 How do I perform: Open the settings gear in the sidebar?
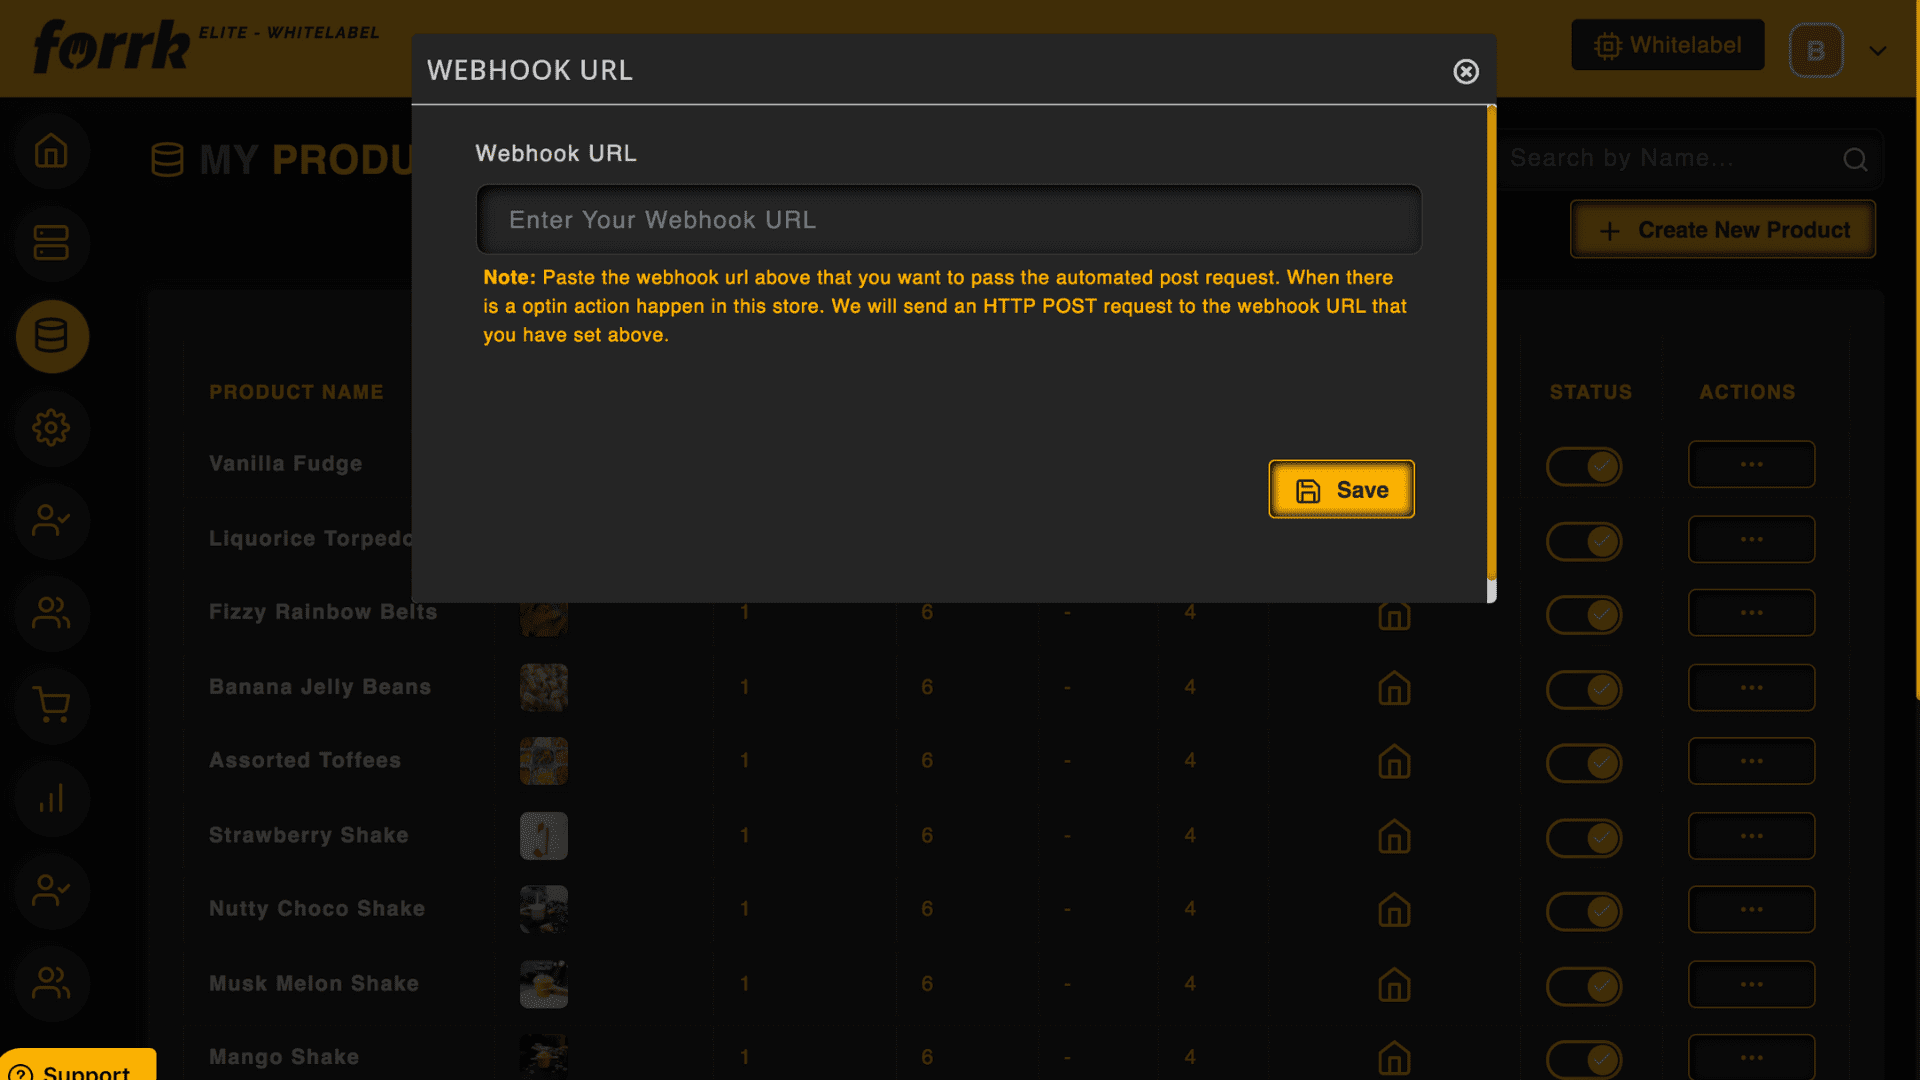pos(51,428)
